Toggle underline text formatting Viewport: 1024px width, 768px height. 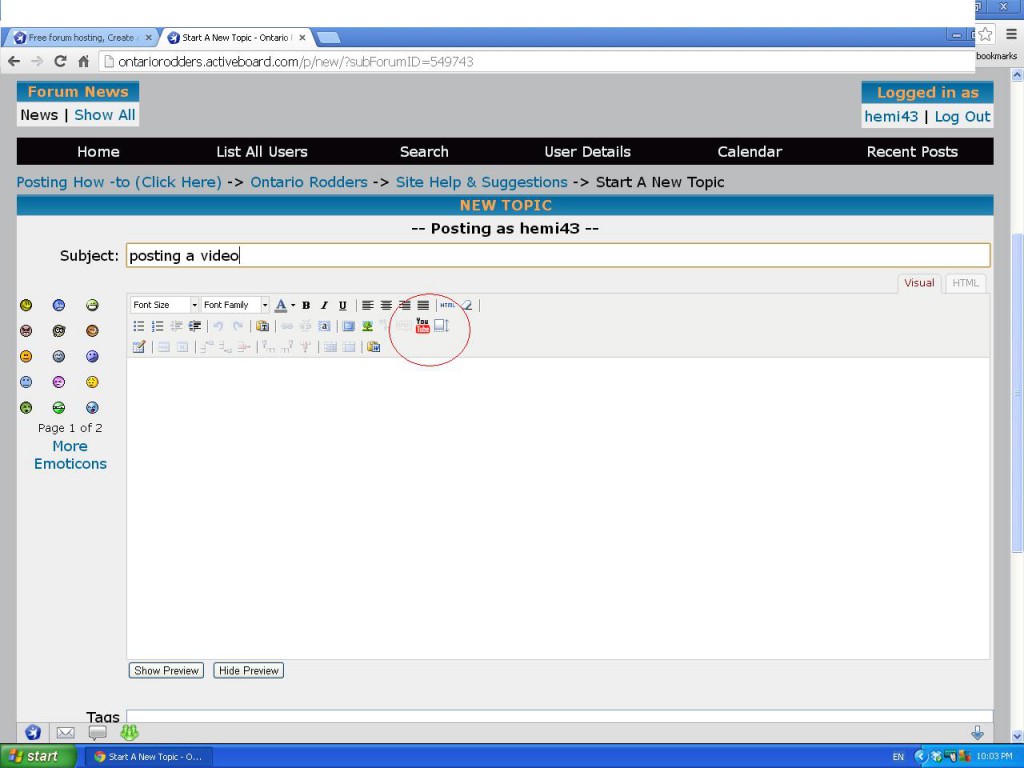pyautogui.click(x=342, y=305)
